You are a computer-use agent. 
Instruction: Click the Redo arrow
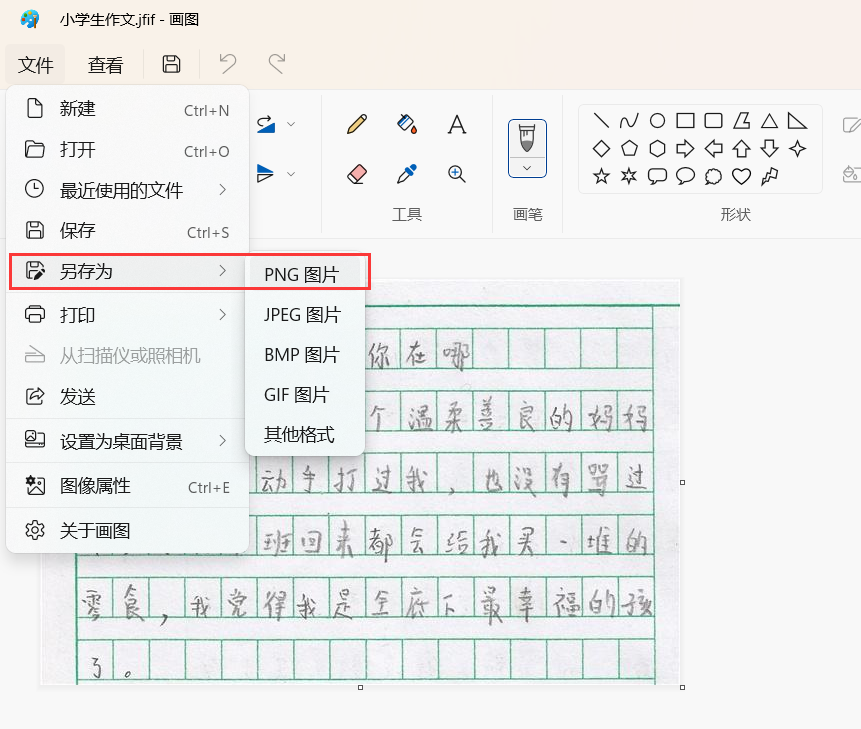277,64
